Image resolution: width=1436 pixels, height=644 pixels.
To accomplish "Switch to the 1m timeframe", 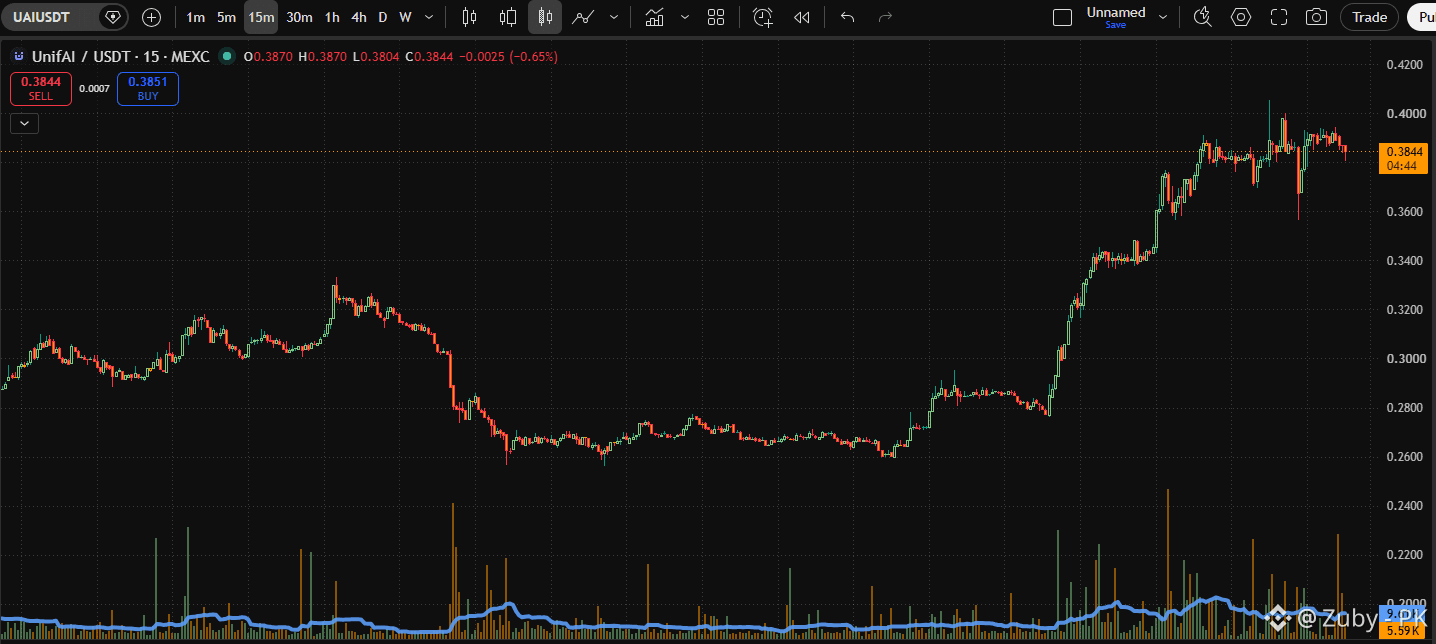I will click(195, 17).
